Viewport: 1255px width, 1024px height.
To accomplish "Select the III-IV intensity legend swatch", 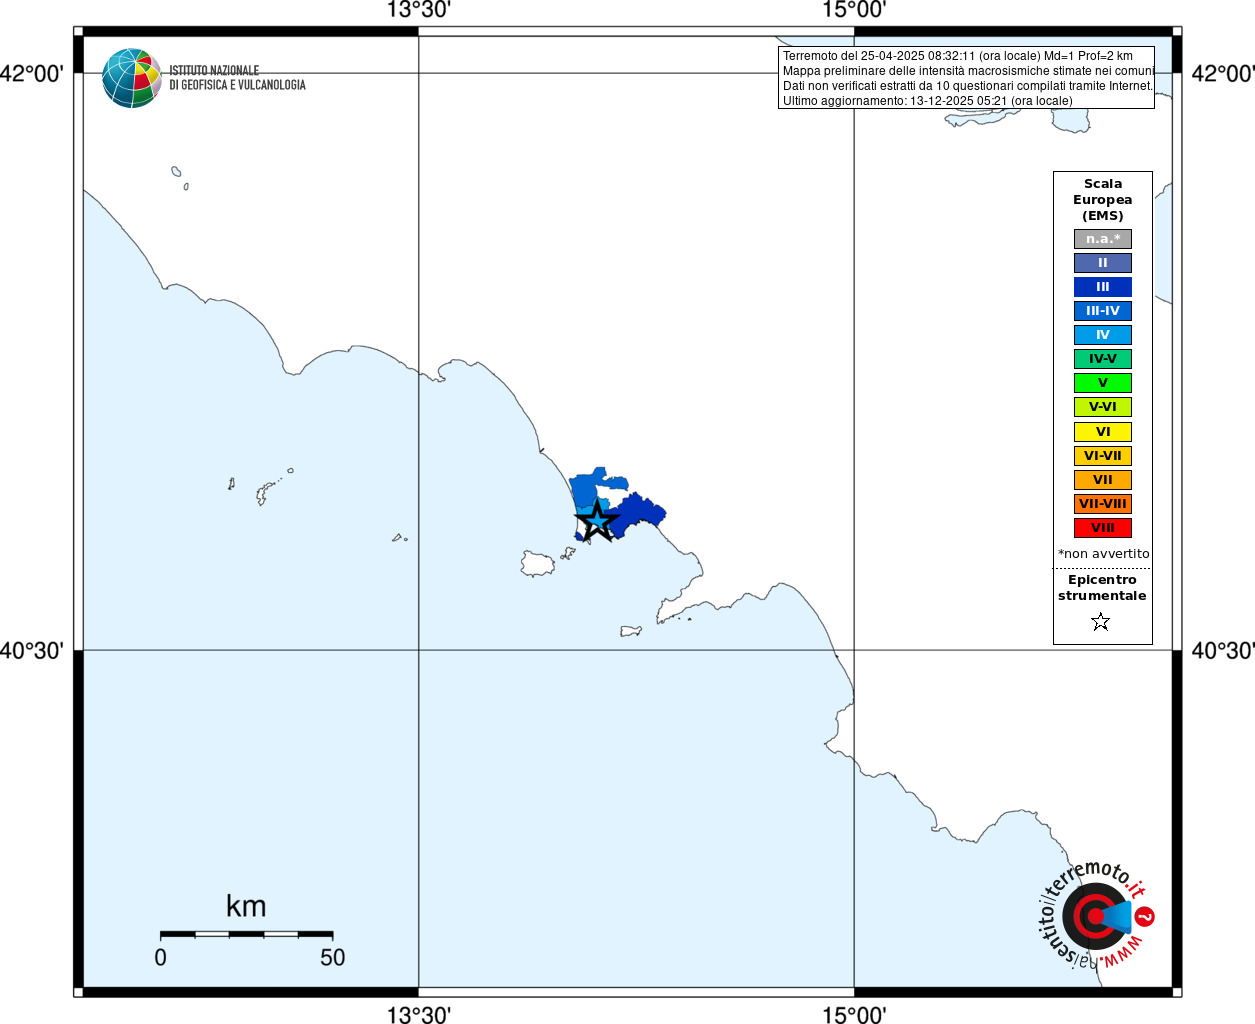I will point(1103,311).
